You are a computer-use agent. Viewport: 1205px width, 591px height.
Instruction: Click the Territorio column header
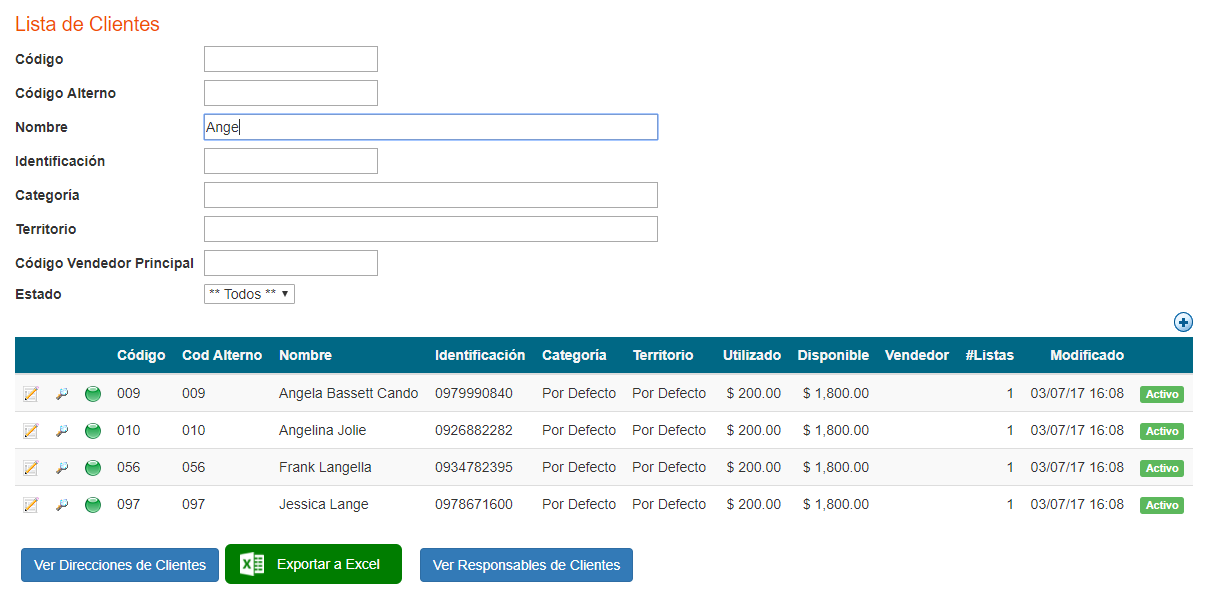[x=663, y=355]
